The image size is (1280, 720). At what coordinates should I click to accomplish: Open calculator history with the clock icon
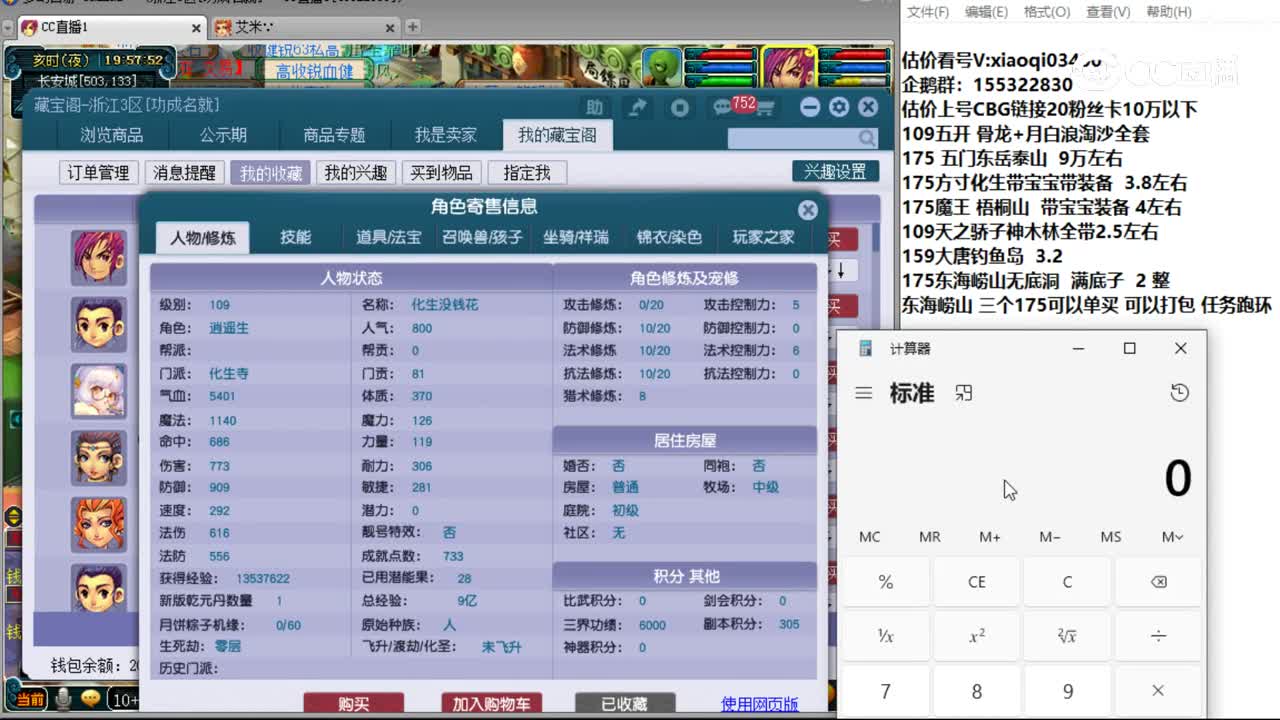pyautogui.click(x=1177, y=394)
